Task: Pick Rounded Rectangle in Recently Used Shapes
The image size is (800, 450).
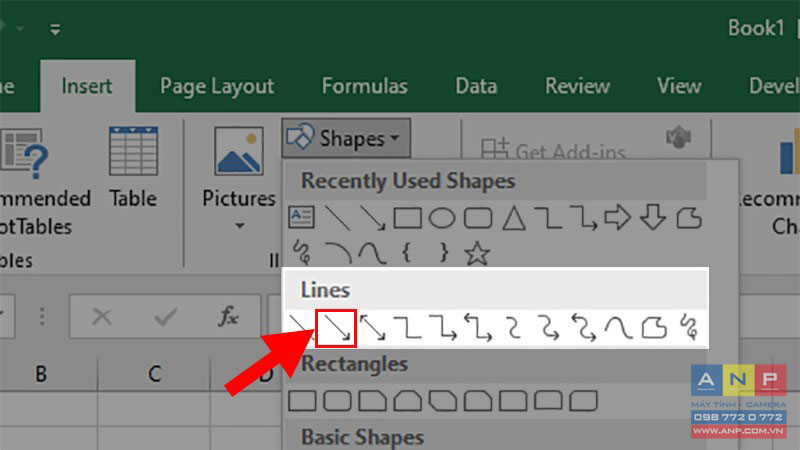Action: pyautogui.click(x=478, y=218)
